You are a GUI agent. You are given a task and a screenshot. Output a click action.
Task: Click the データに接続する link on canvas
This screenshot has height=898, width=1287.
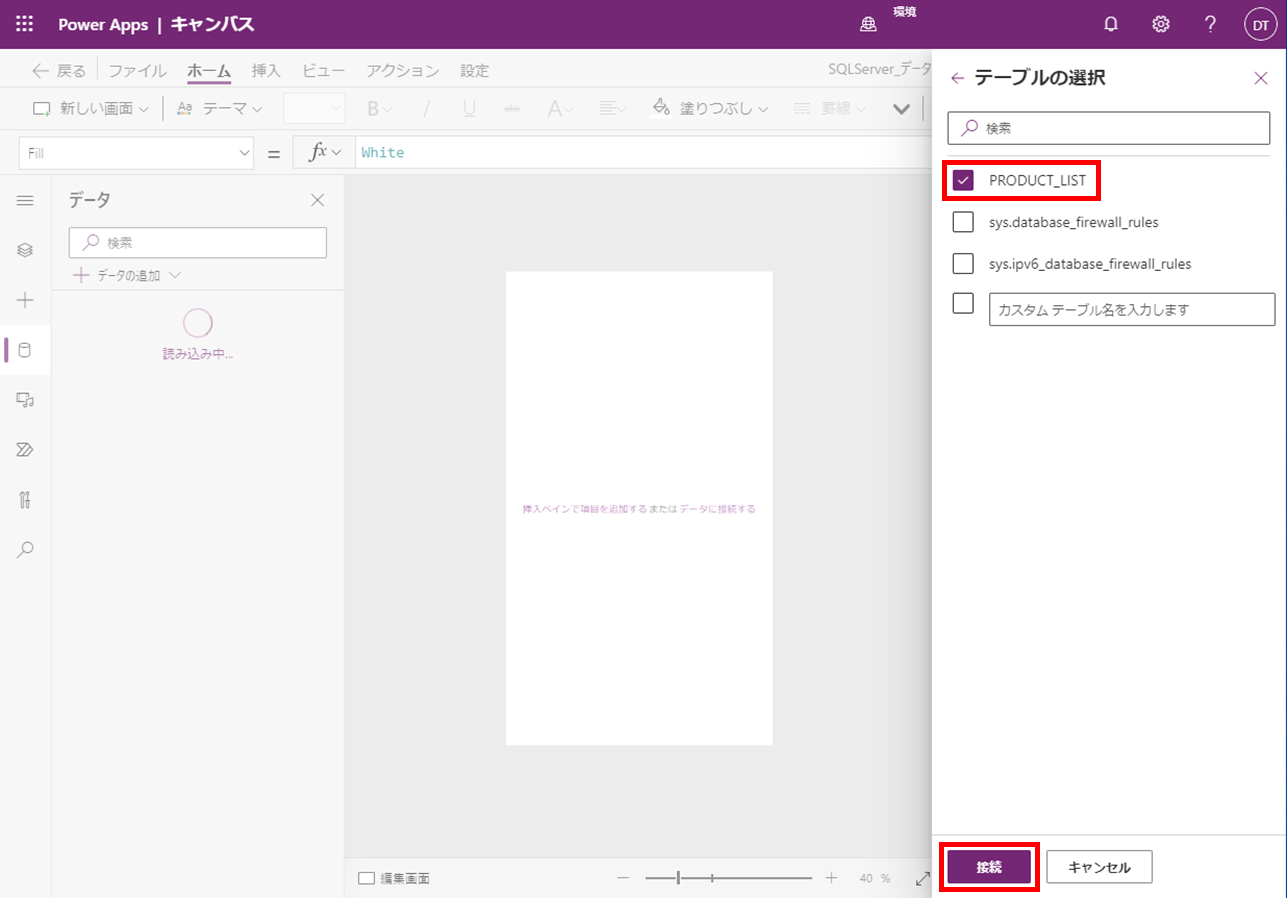click(717, 509)
